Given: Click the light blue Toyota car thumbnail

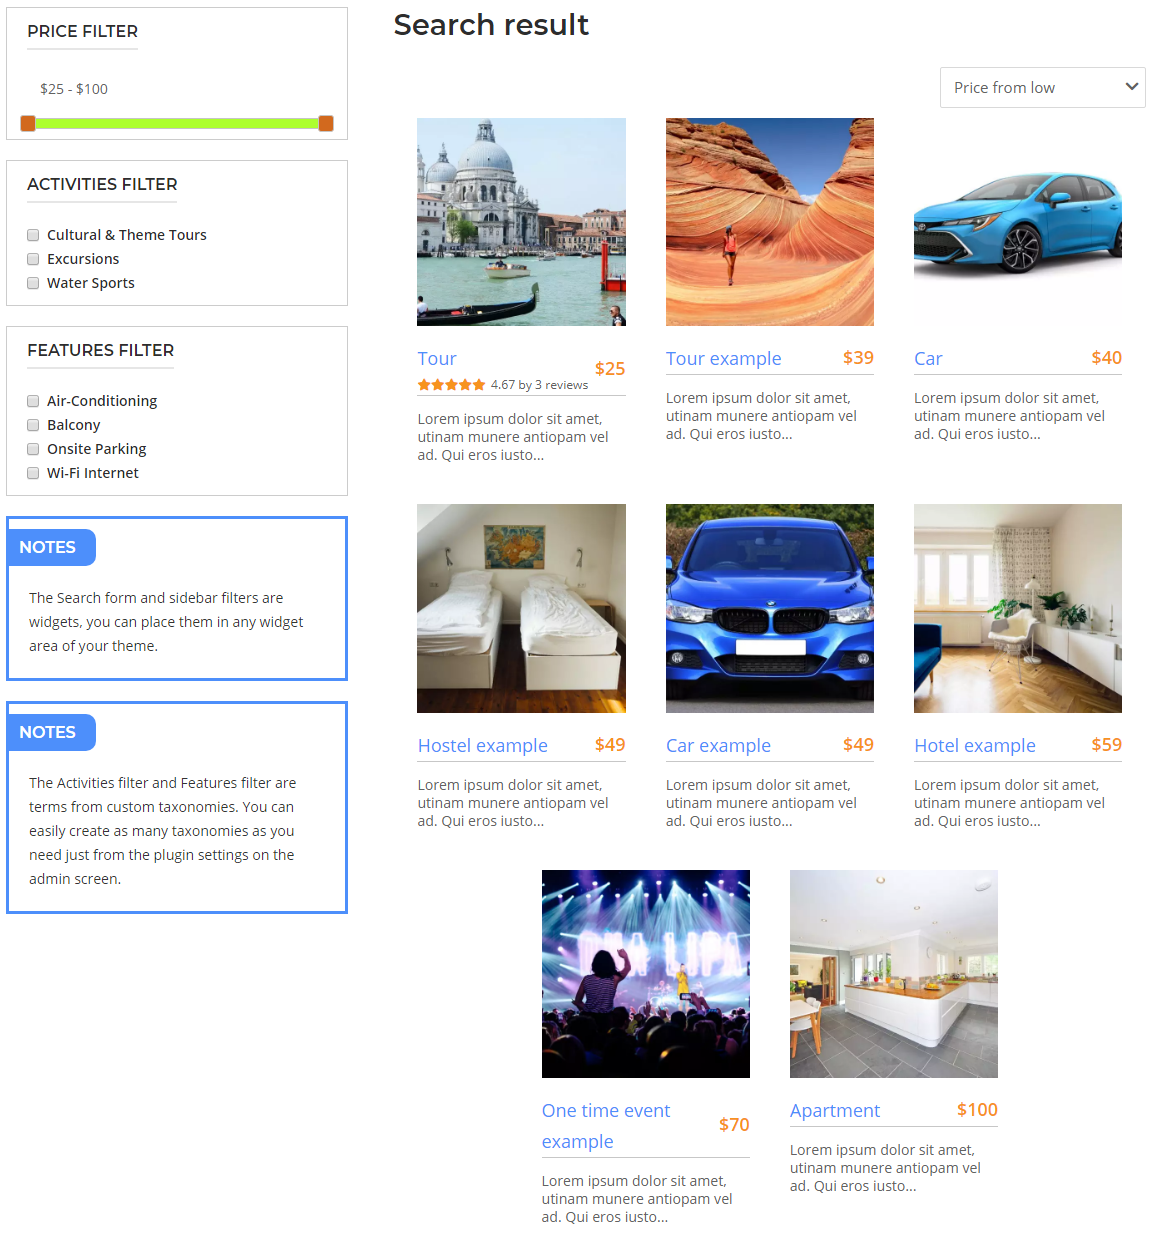Looking at the screenshot, I should pos(1018,222).
